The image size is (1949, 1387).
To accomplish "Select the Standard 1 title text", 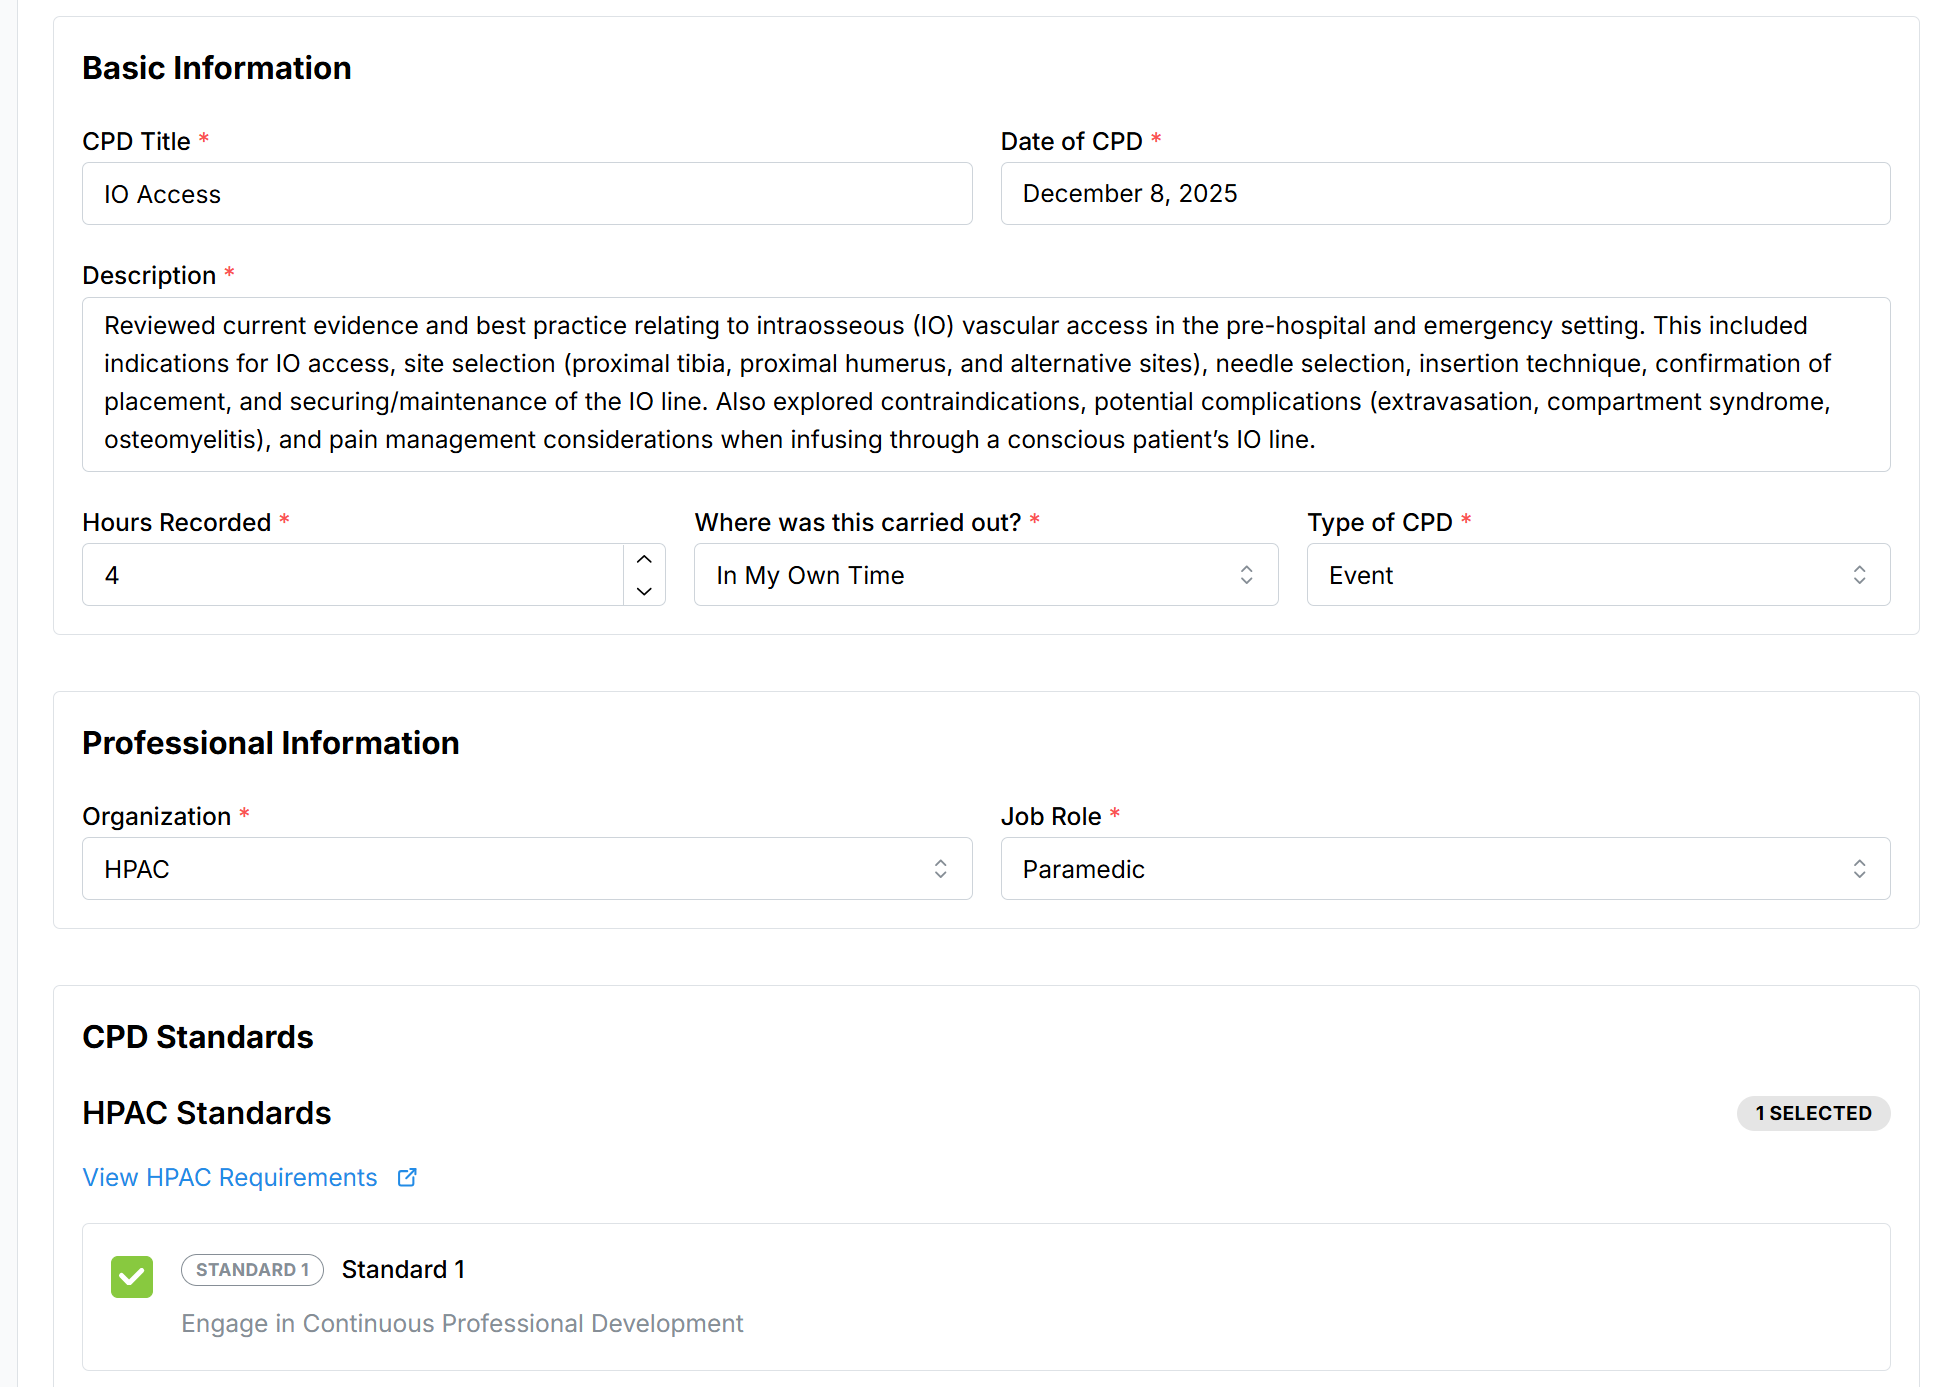I will coord(403,1270).
